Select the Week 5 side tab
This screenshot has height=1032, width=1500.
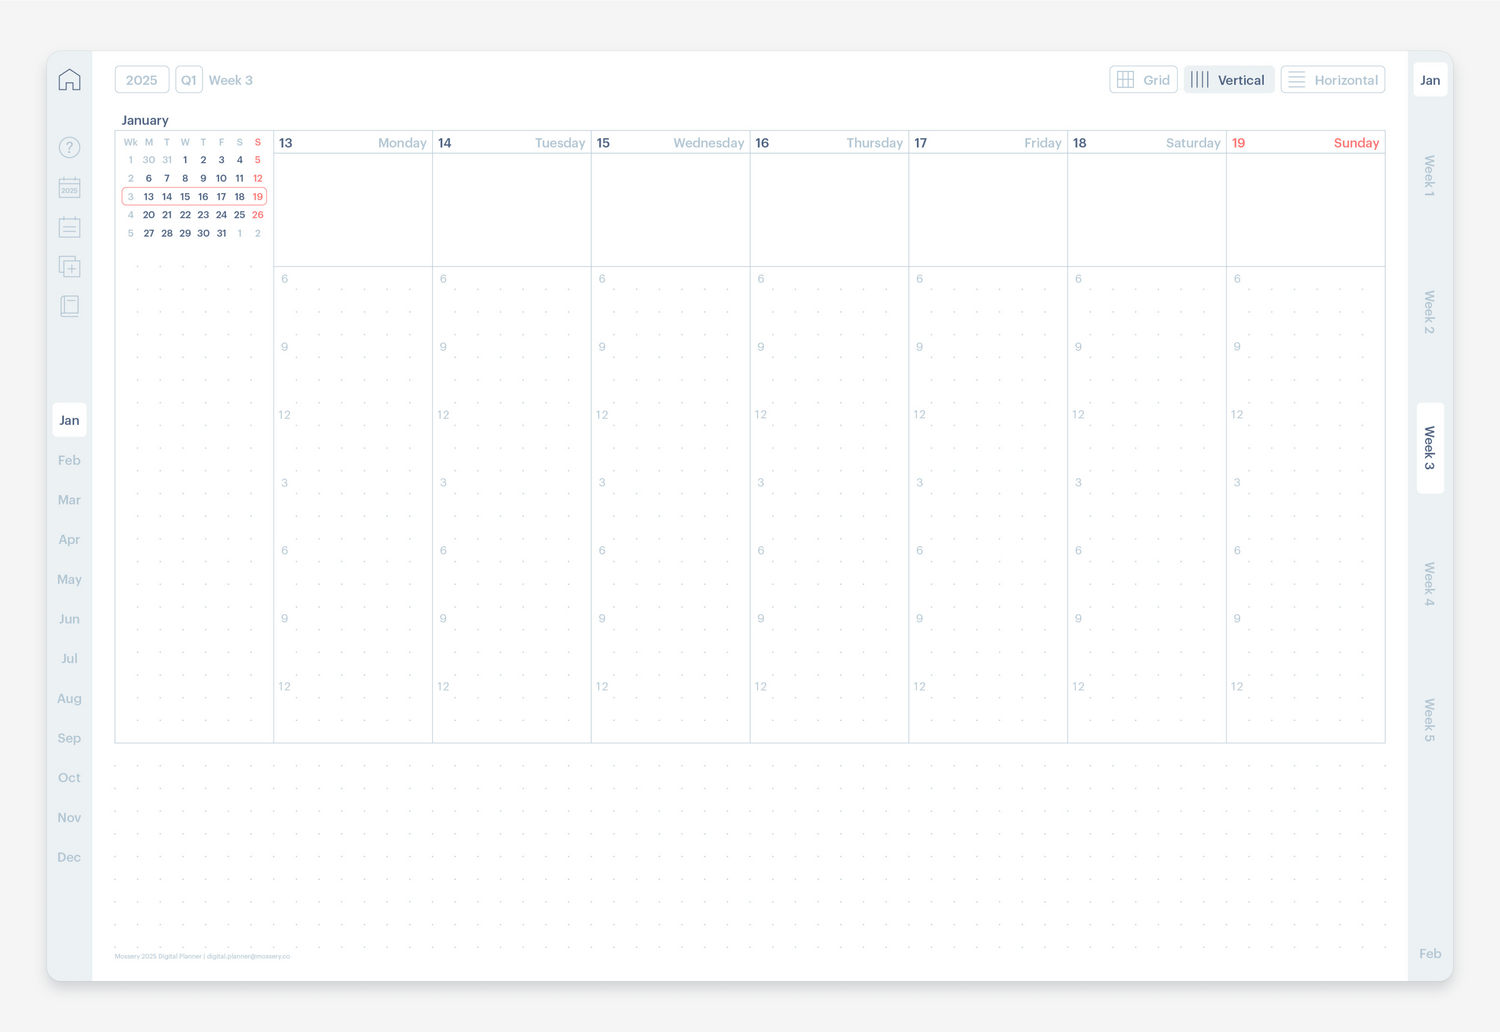click(x=1430, y=720)
